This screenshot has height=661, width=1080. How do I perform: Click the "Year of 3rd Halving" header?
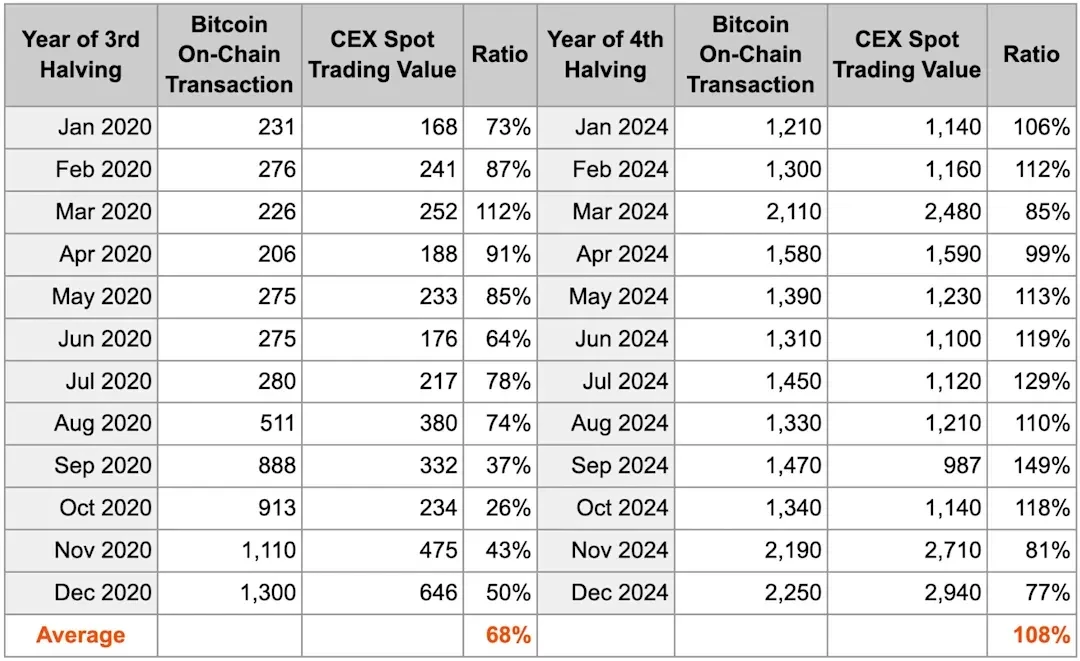80,55
